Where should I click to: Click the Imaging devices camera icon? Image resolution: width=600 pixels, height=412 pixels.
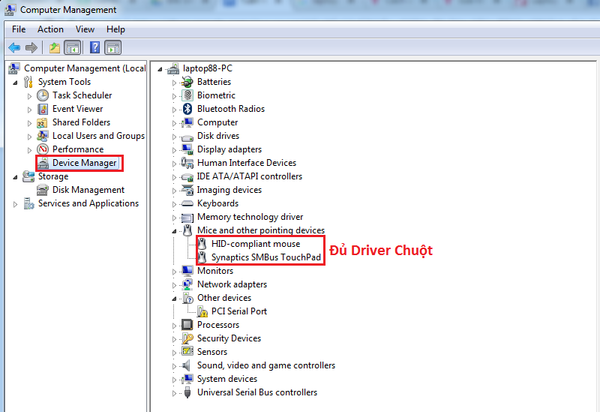[x=188, y=190]
